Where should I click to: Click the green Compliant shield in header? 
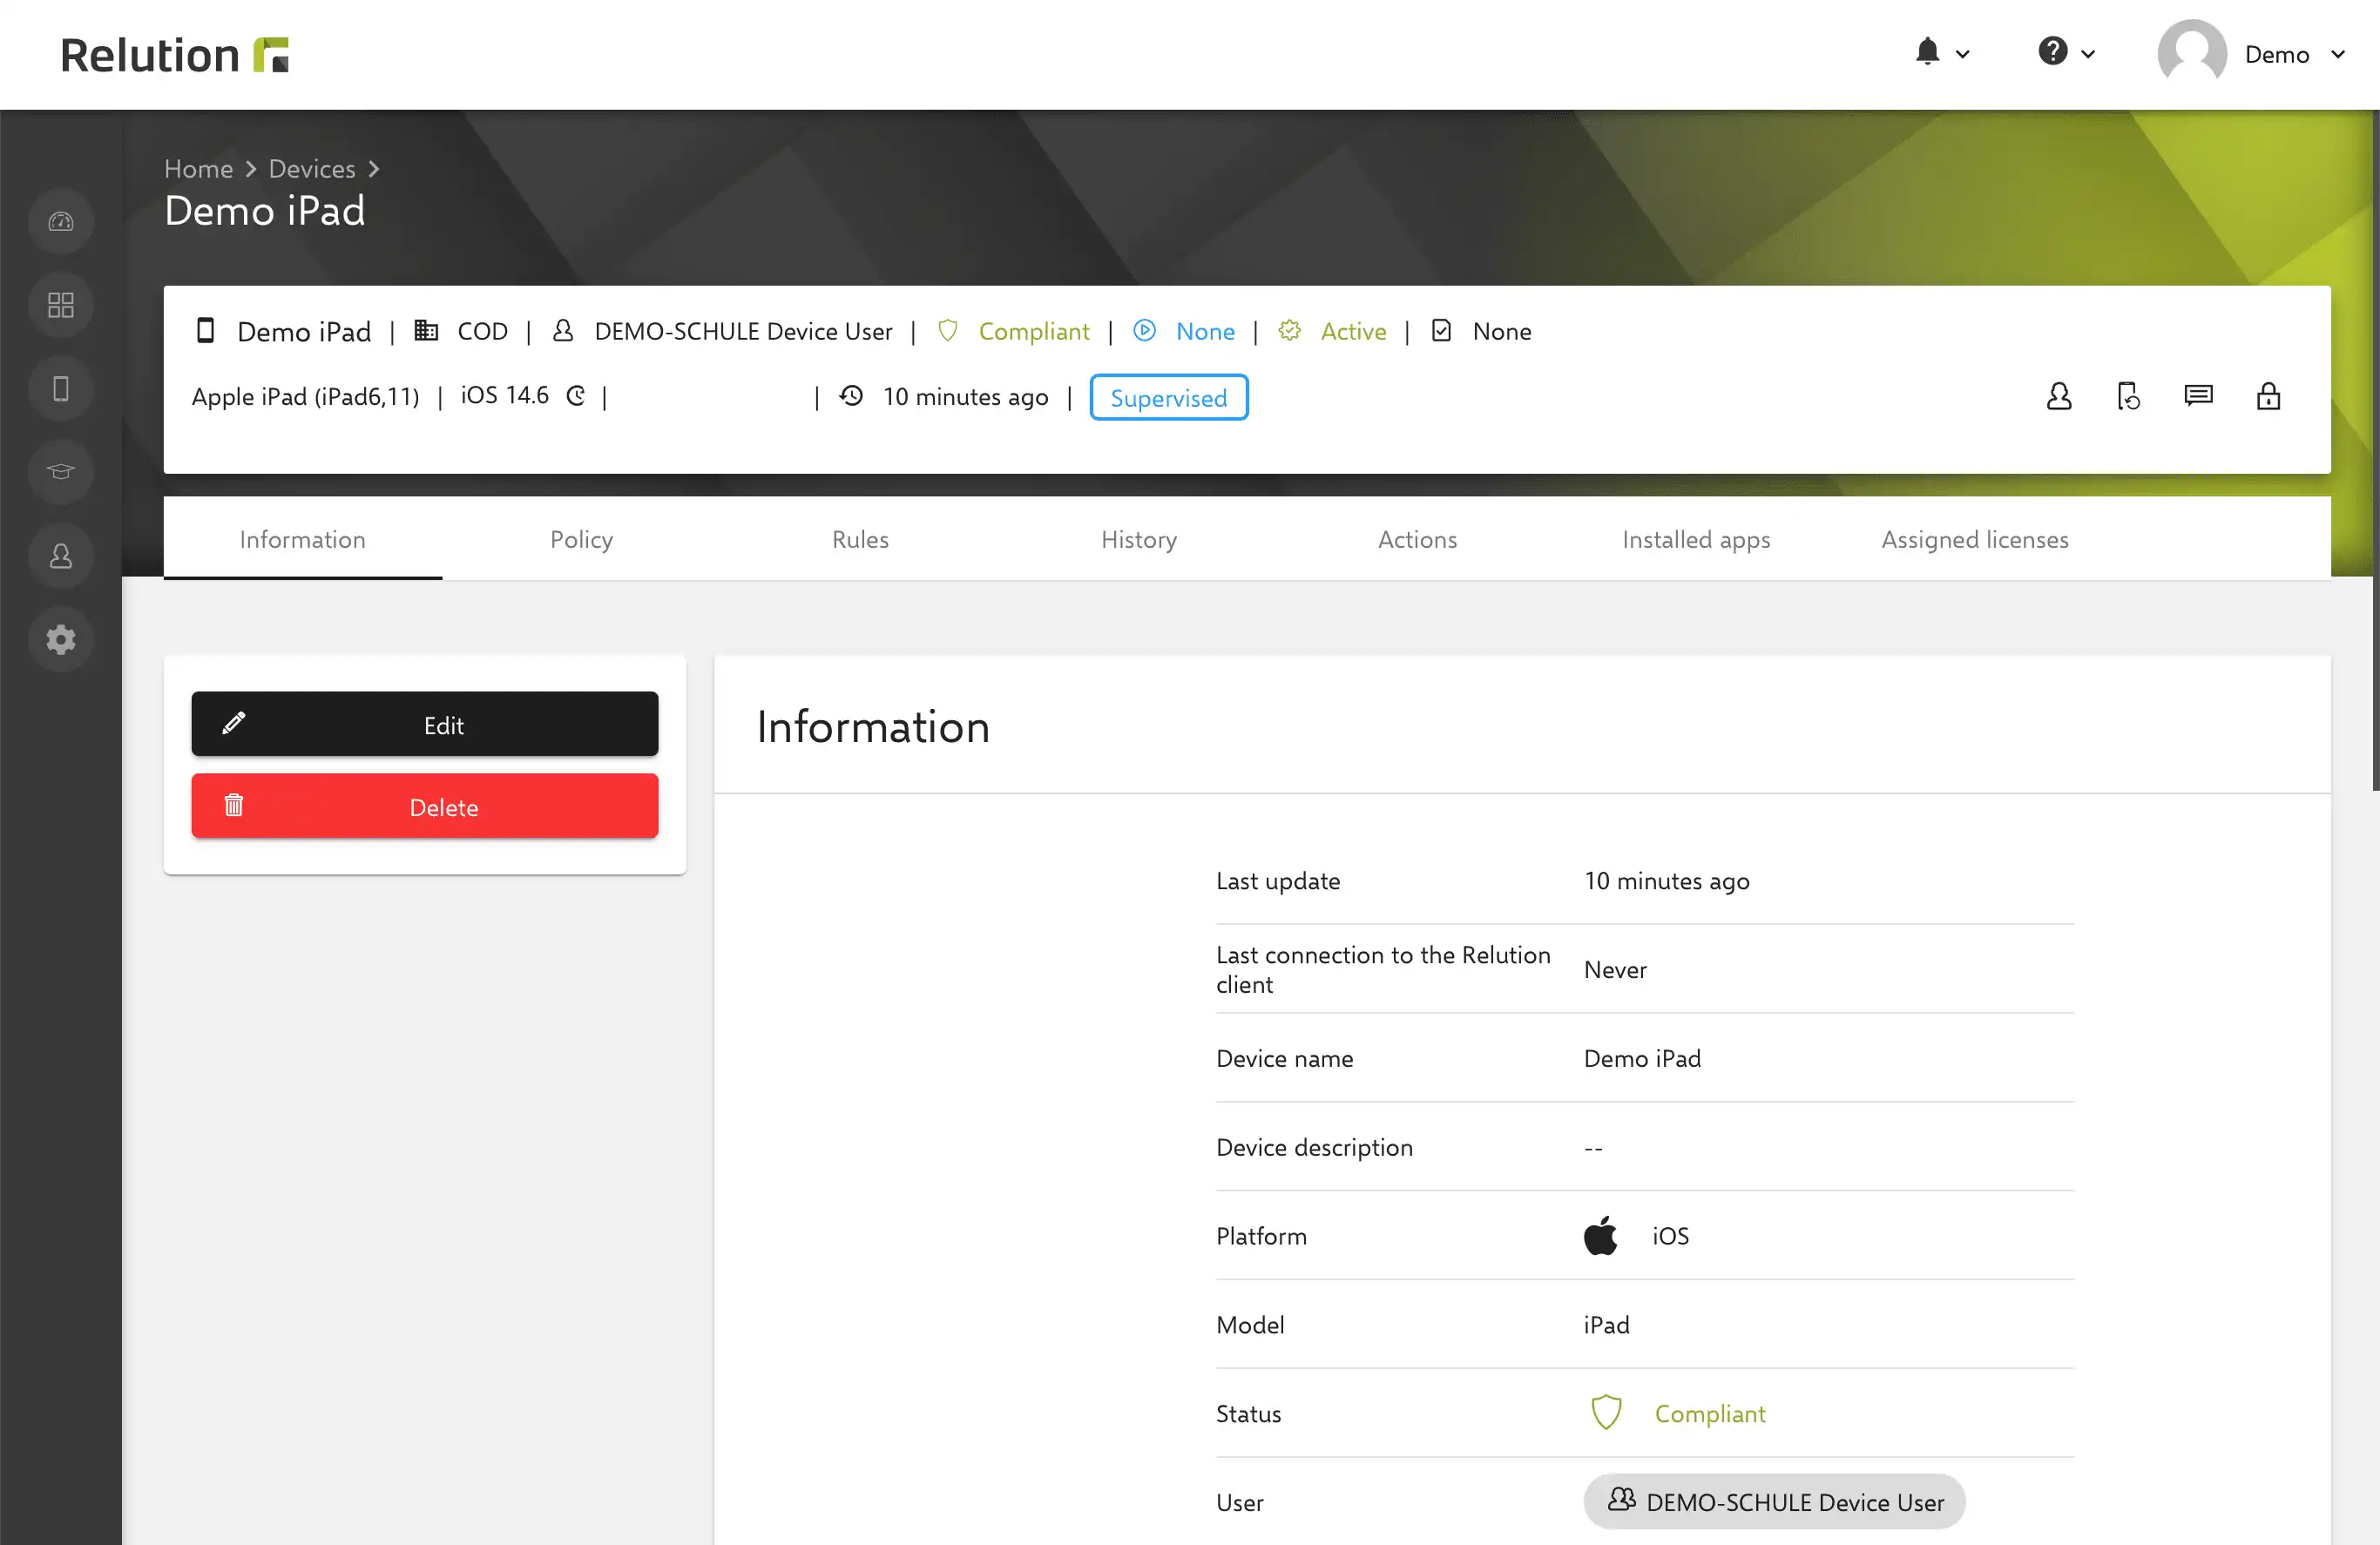coord(948,330)
